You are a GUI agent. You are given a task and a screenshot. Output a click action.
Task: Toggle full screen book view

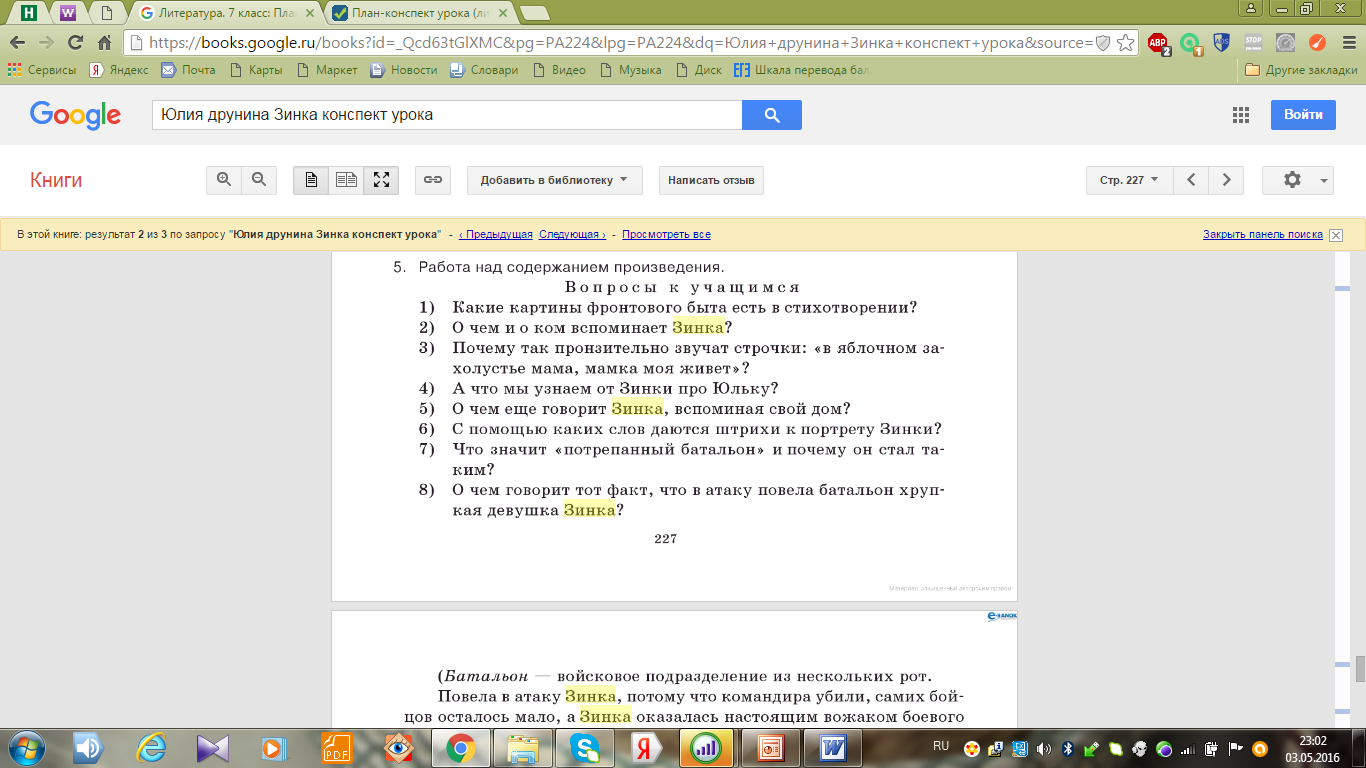pyautogui.click(x=381, y=180)
